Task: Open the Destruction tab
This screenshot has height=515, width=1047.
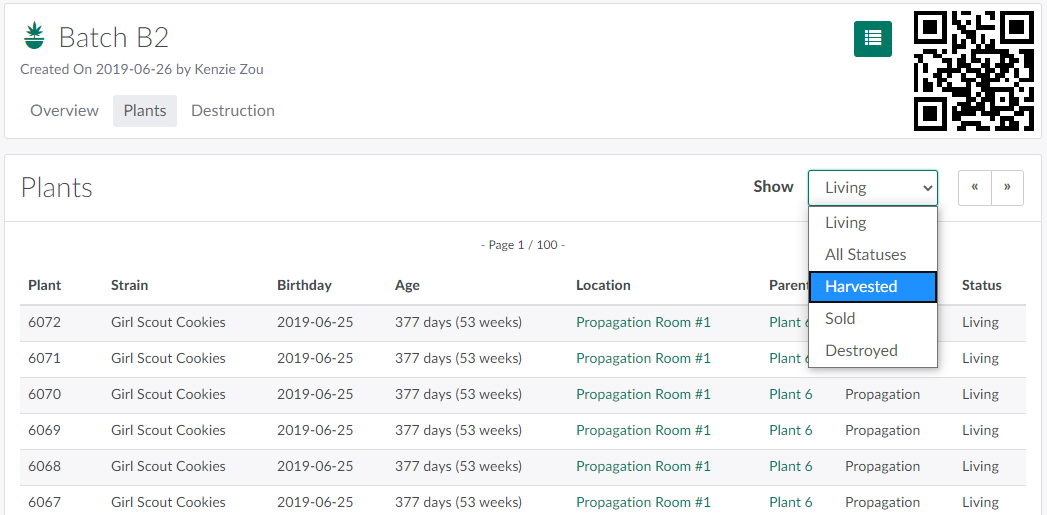Action: click(x=233, y=111)
